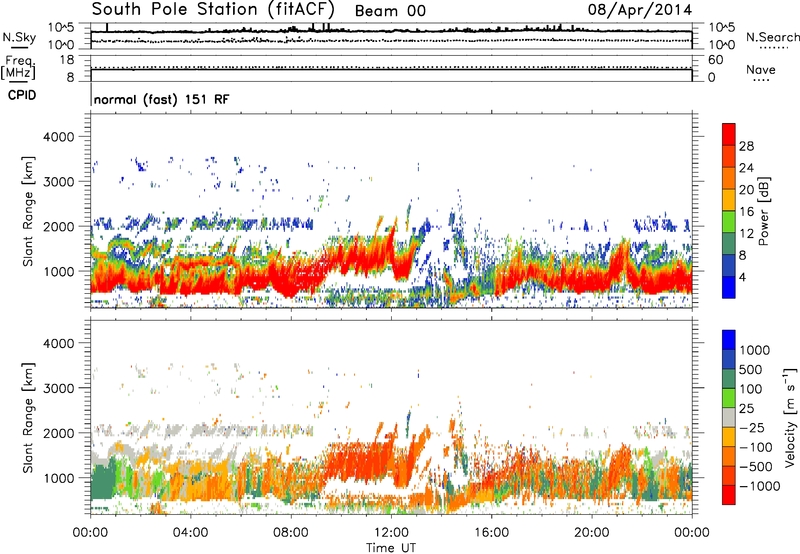800x554 pixels.
Task: Click the '-100' velocity colorbar label
Action: (x=756, y=447)
